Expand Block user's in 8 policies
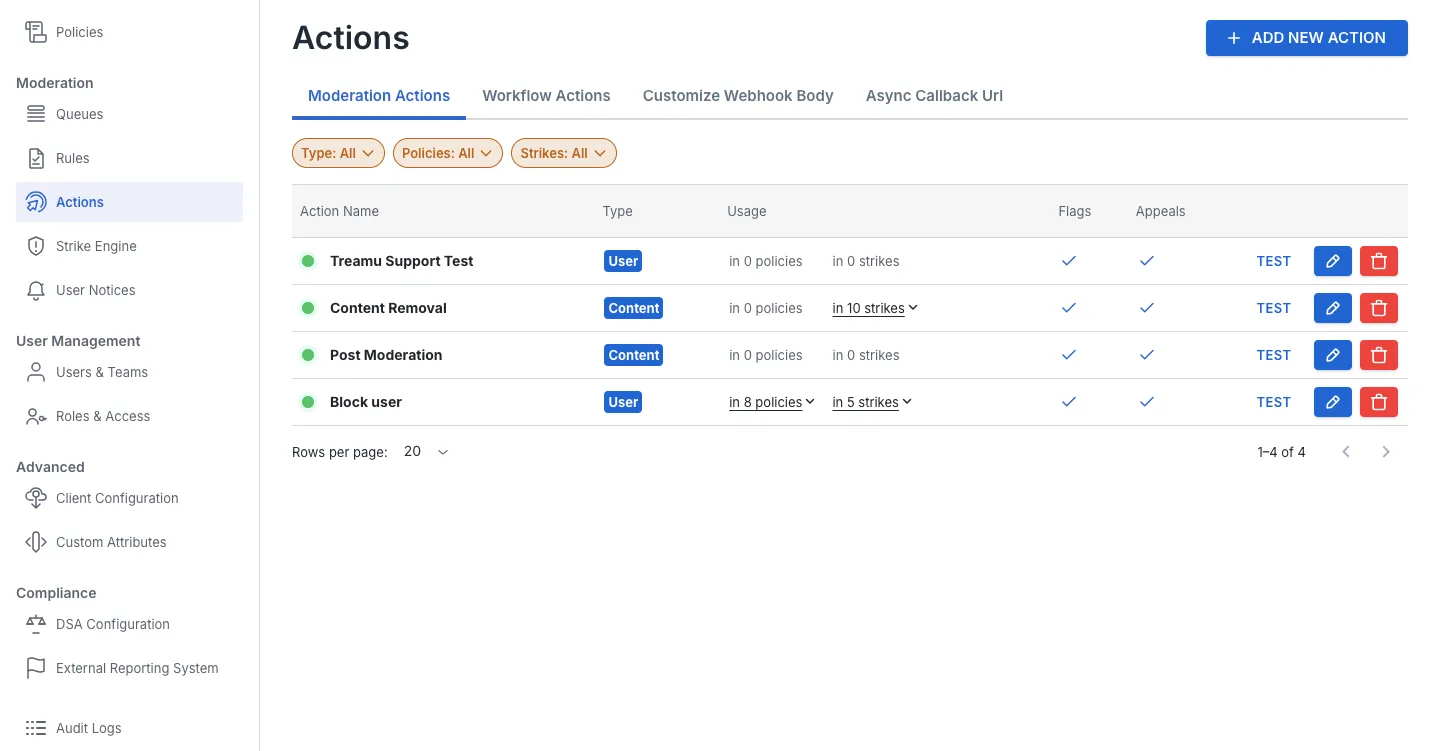 coord(772,402)
